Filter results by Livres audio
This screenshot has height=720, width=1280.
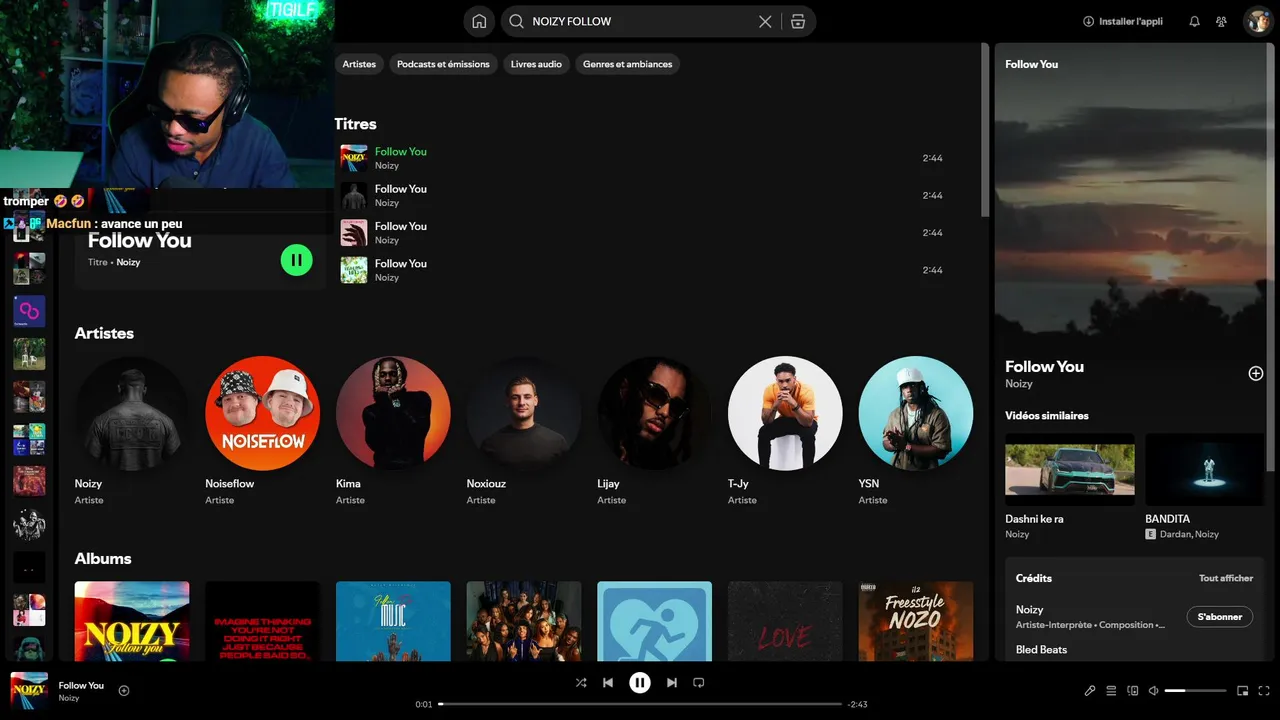[x=536, y=64]
